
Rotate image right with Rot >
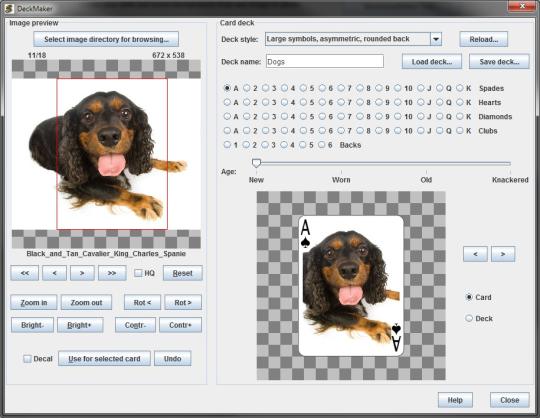click(183, 302)
